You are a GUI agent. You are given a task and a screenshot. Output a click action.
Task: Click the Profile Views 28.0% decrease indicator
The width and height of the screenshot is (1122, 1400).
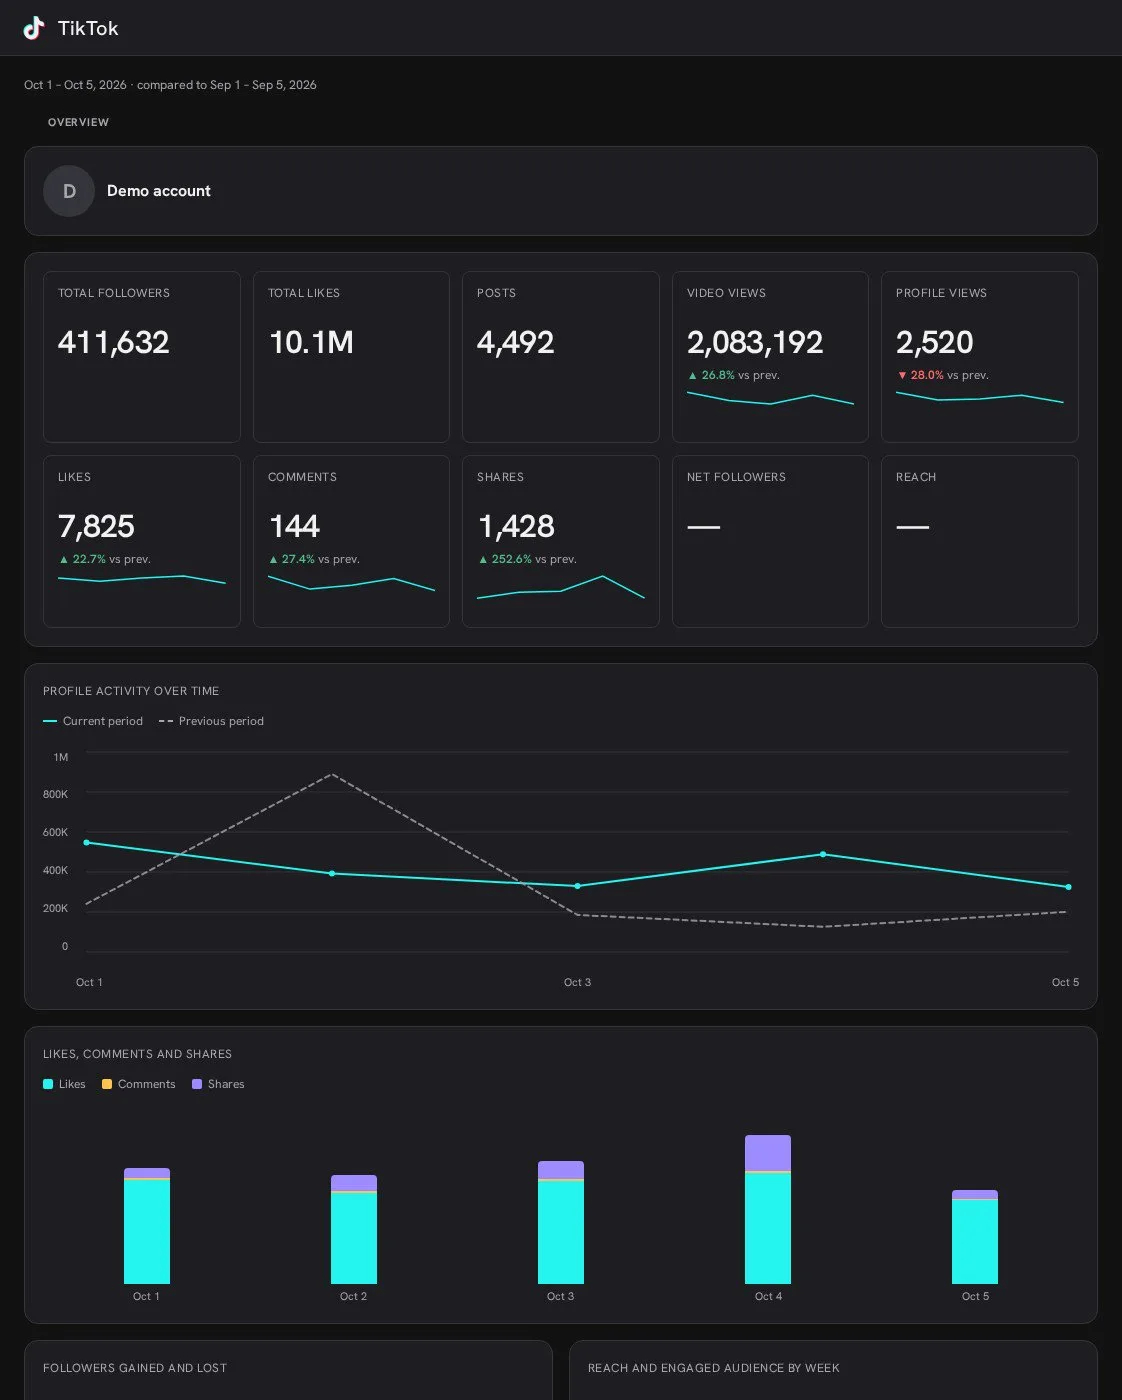(920, 375)
